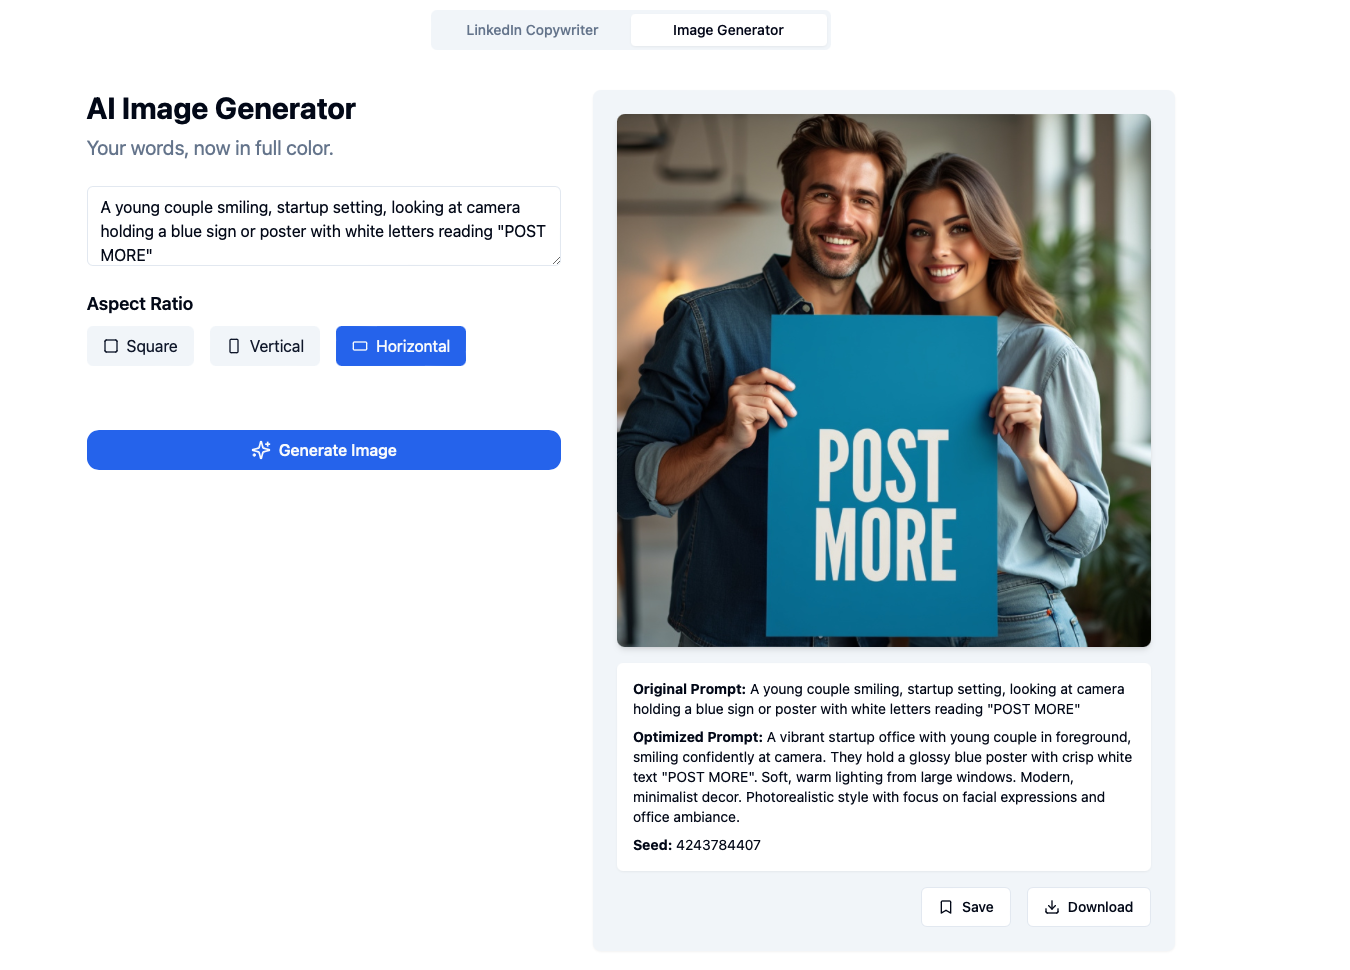This screenshot has height=970, width=1350.
Task: Click the Save button label
Action: point(978,907)
